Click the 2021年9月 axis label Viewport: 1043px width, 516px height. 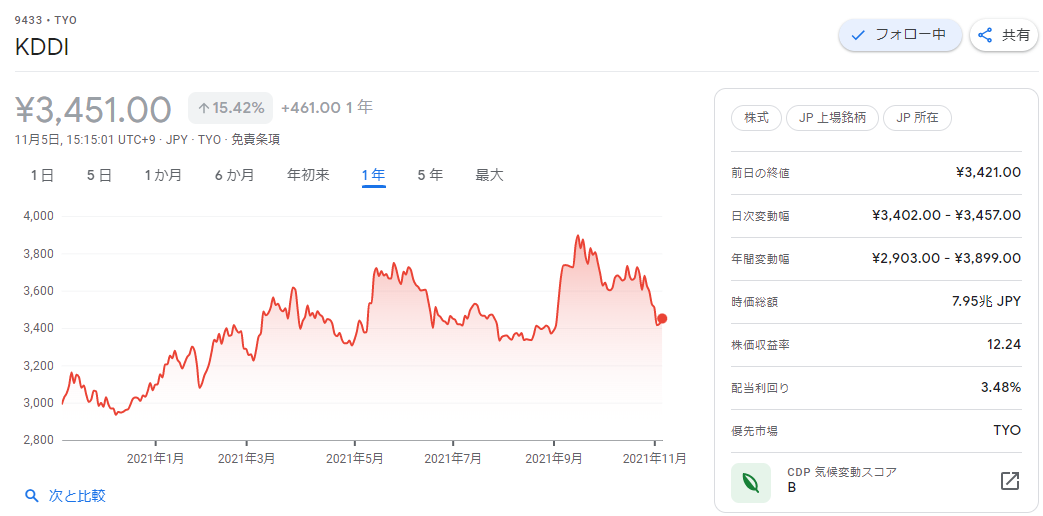coord(554,458)
